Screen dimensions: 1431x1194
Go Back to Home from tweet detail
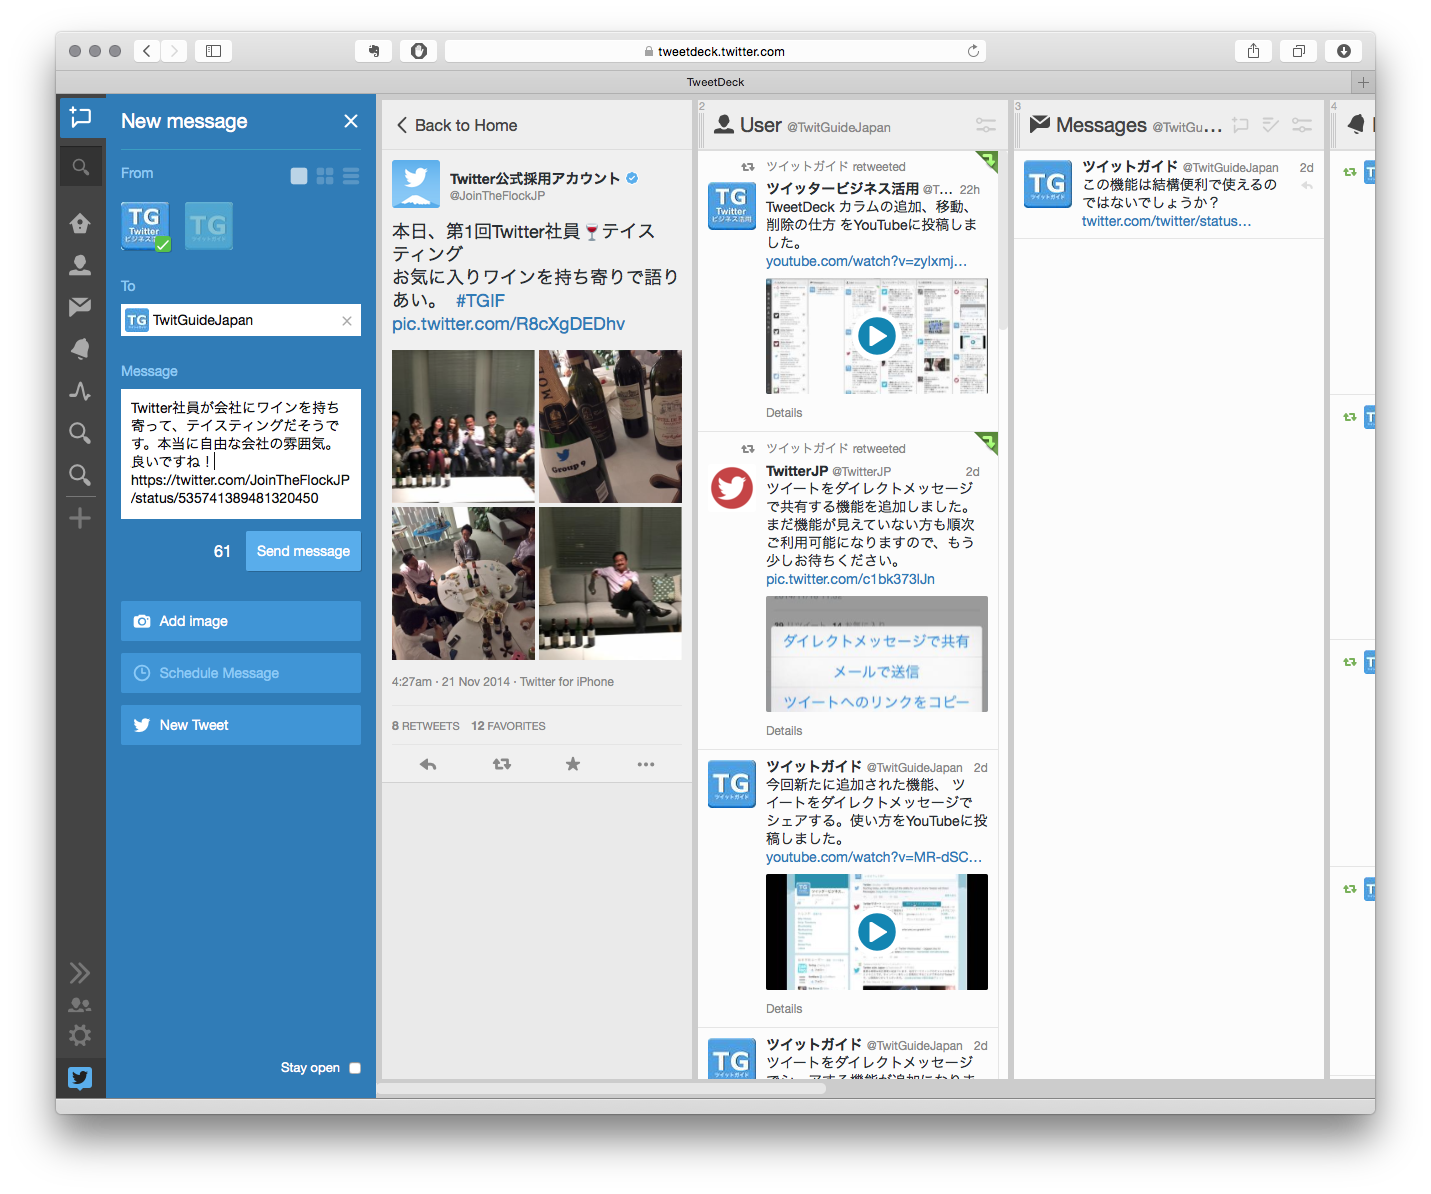pyautogui.click(x=457, y=125)
